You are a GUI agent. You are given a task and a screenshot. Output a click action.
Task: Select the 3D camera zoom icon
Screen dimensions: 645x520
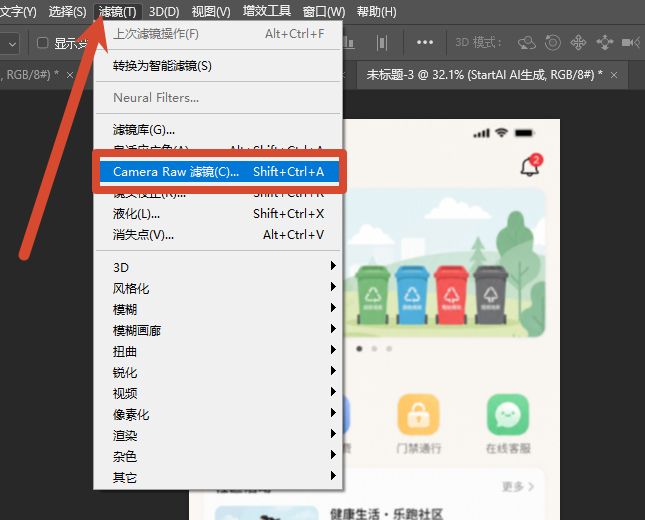click(x=631, y=42)
